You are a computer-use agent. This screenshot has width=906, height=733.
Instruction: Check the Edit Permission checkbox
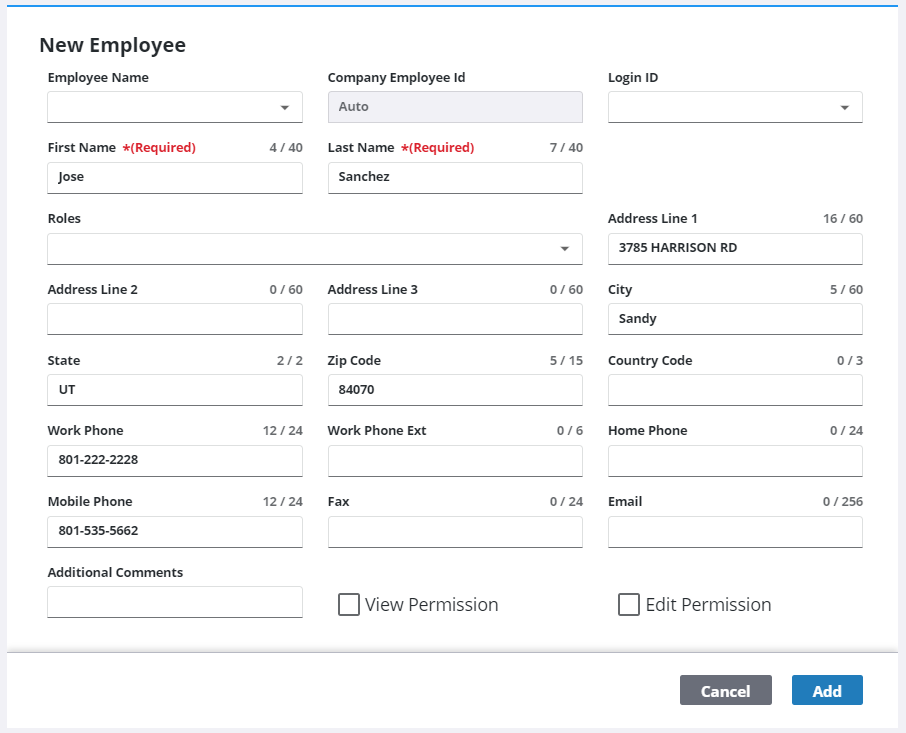629,605
